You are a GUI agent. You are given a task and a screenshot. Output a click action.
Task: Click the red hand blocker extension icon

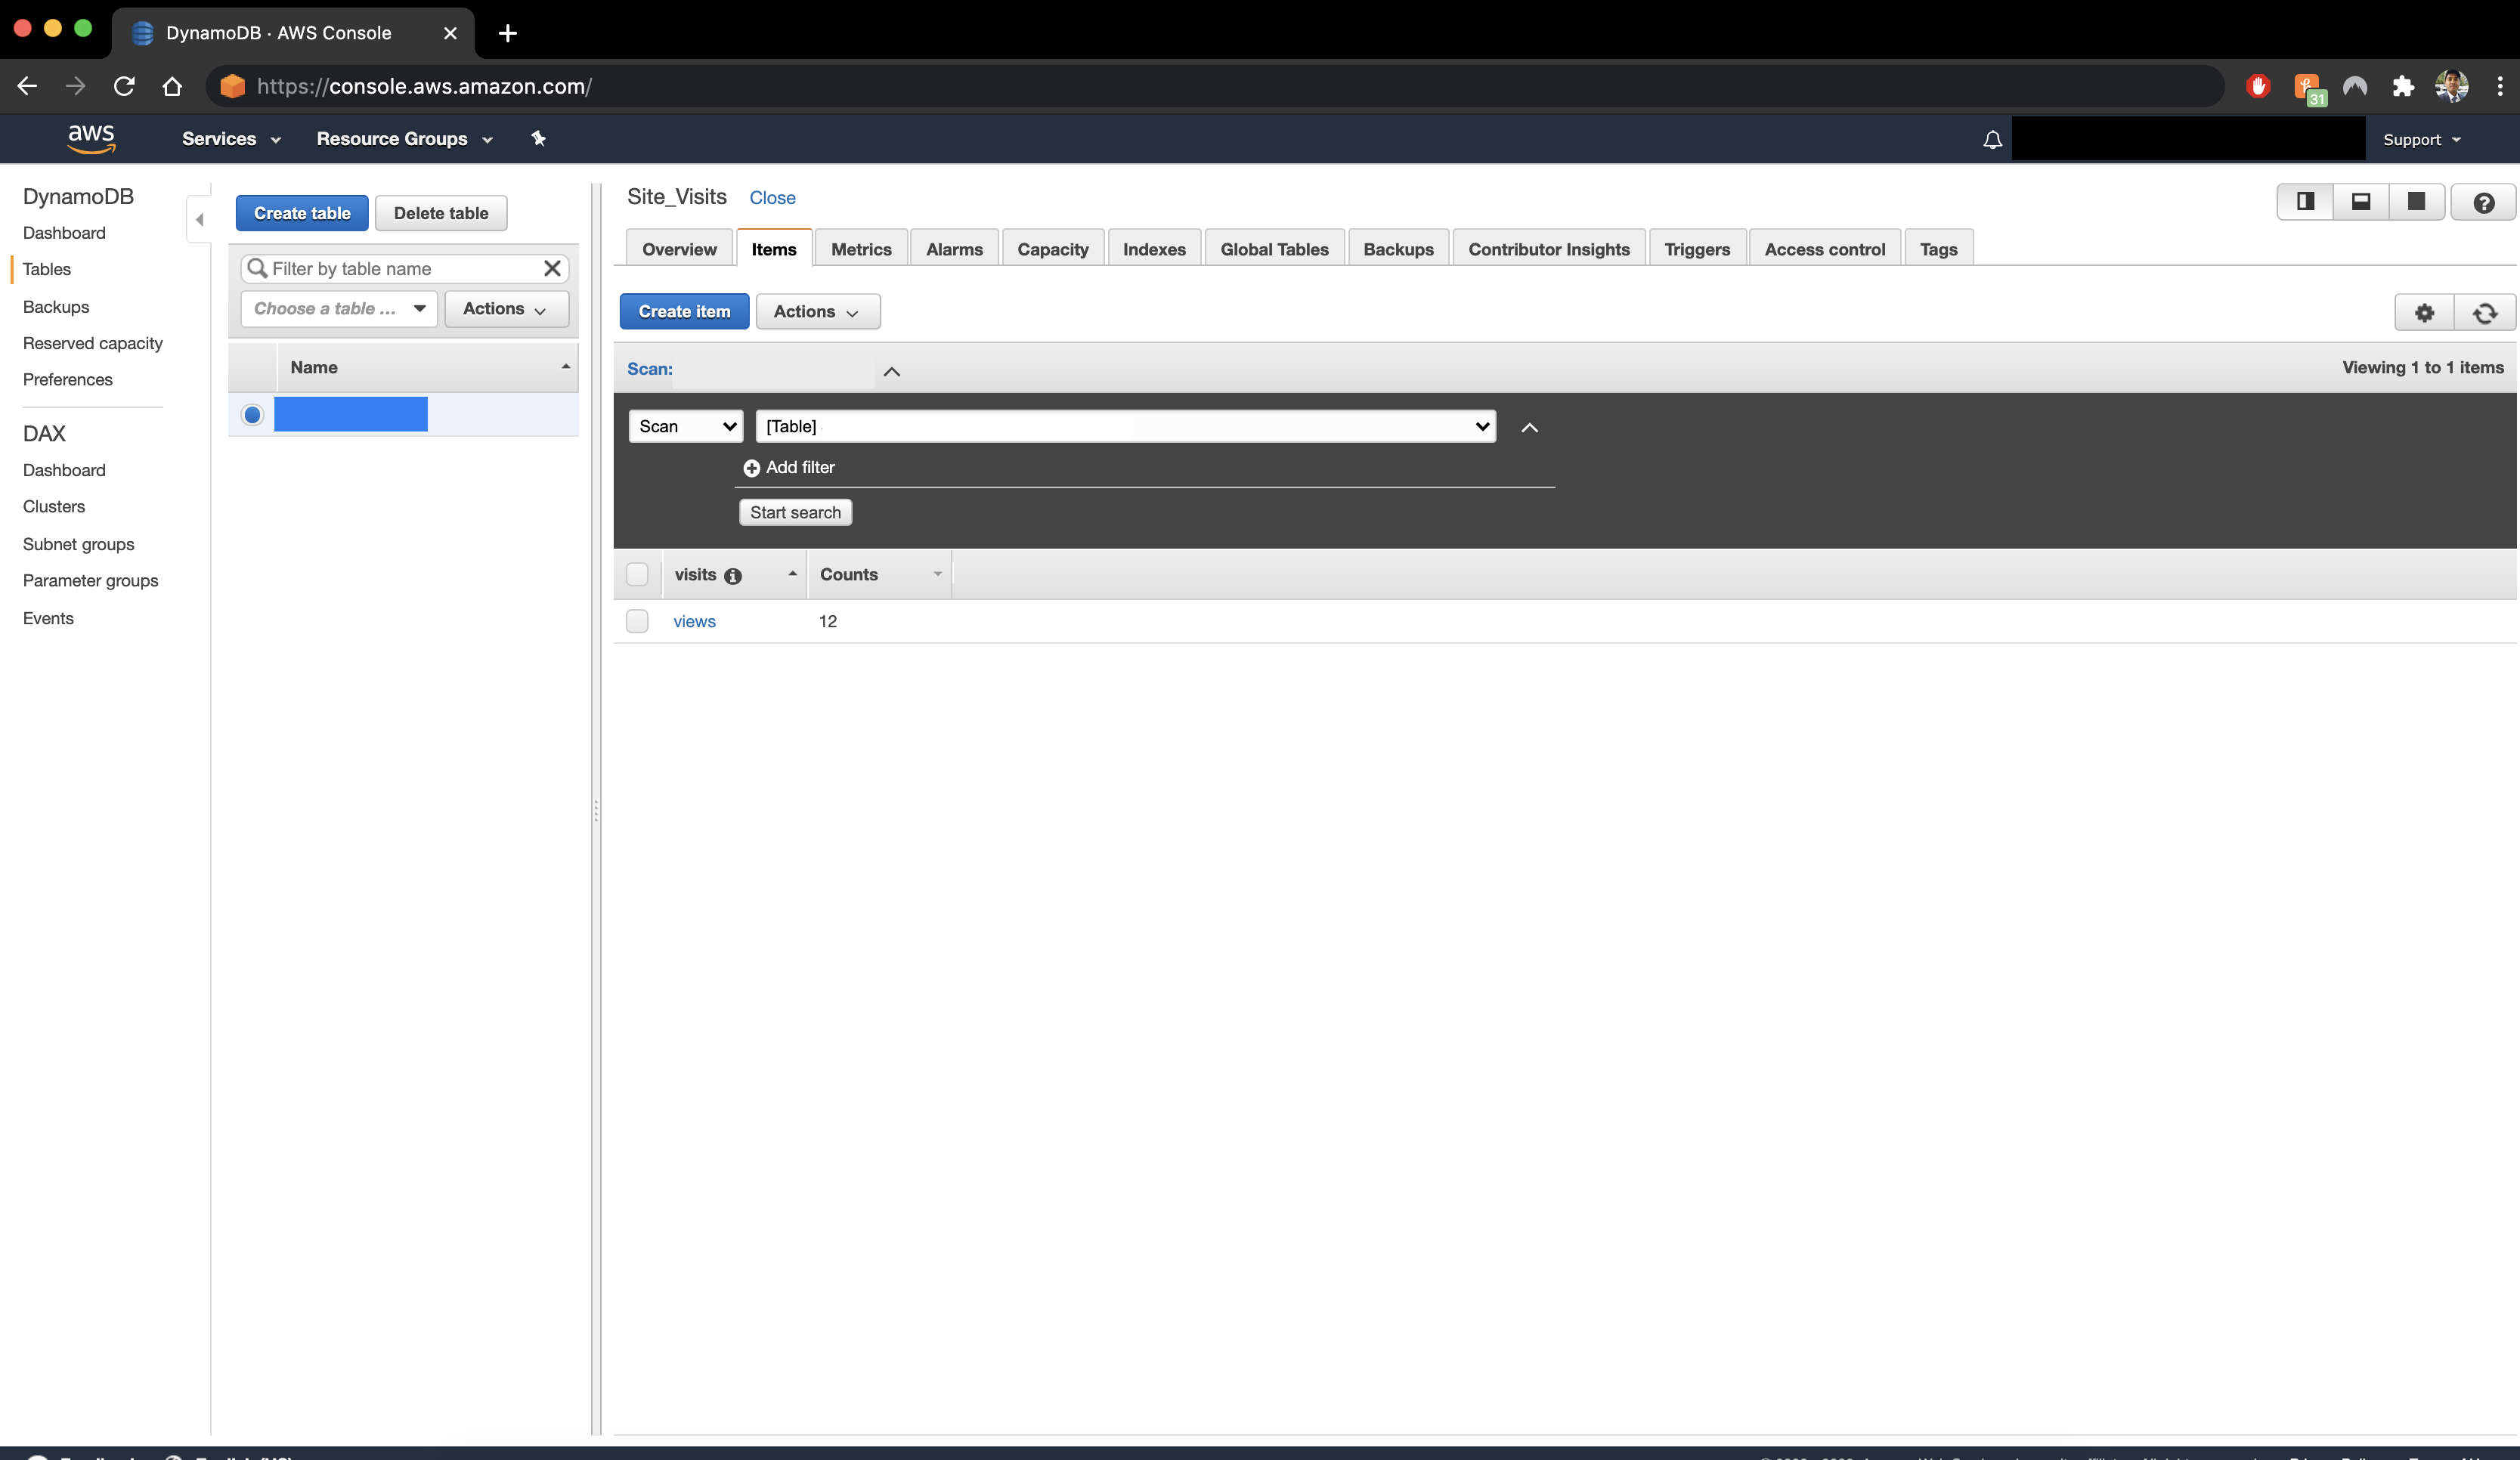pyautogui.click(x=2258, y=86)
